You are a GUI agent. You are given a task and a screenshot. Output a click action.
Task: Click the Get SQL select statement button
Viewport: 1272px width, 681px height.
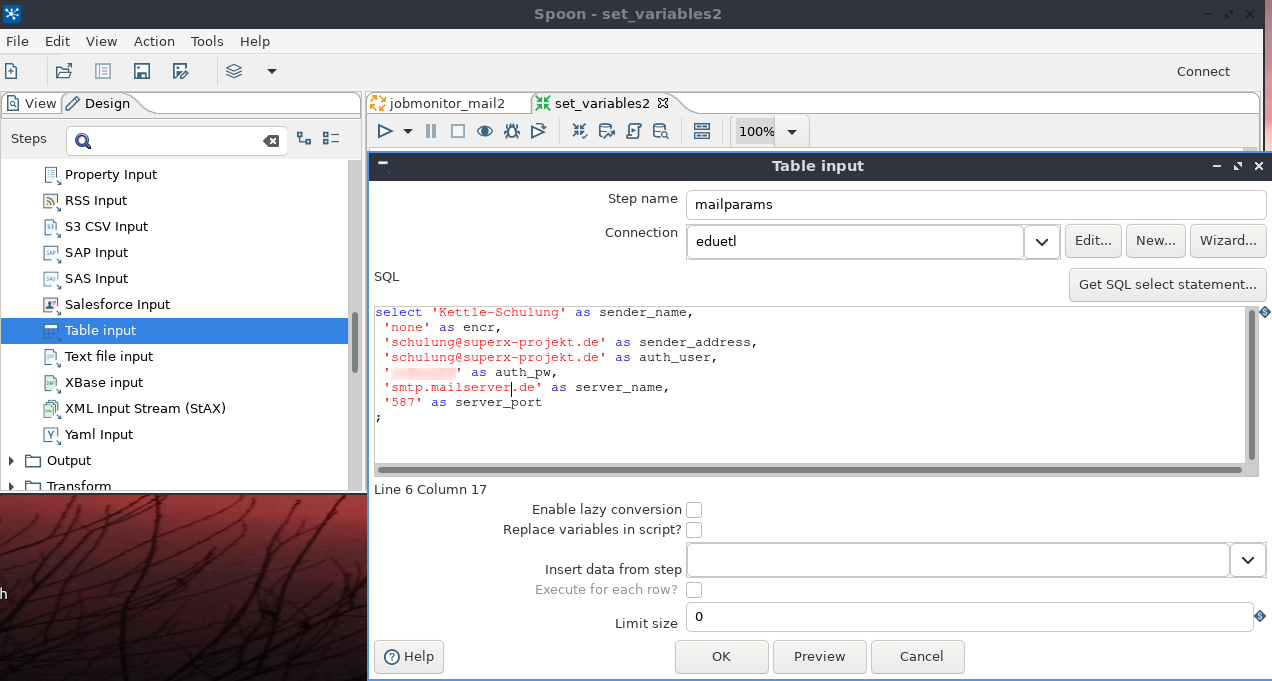[x=1167, y=284]
